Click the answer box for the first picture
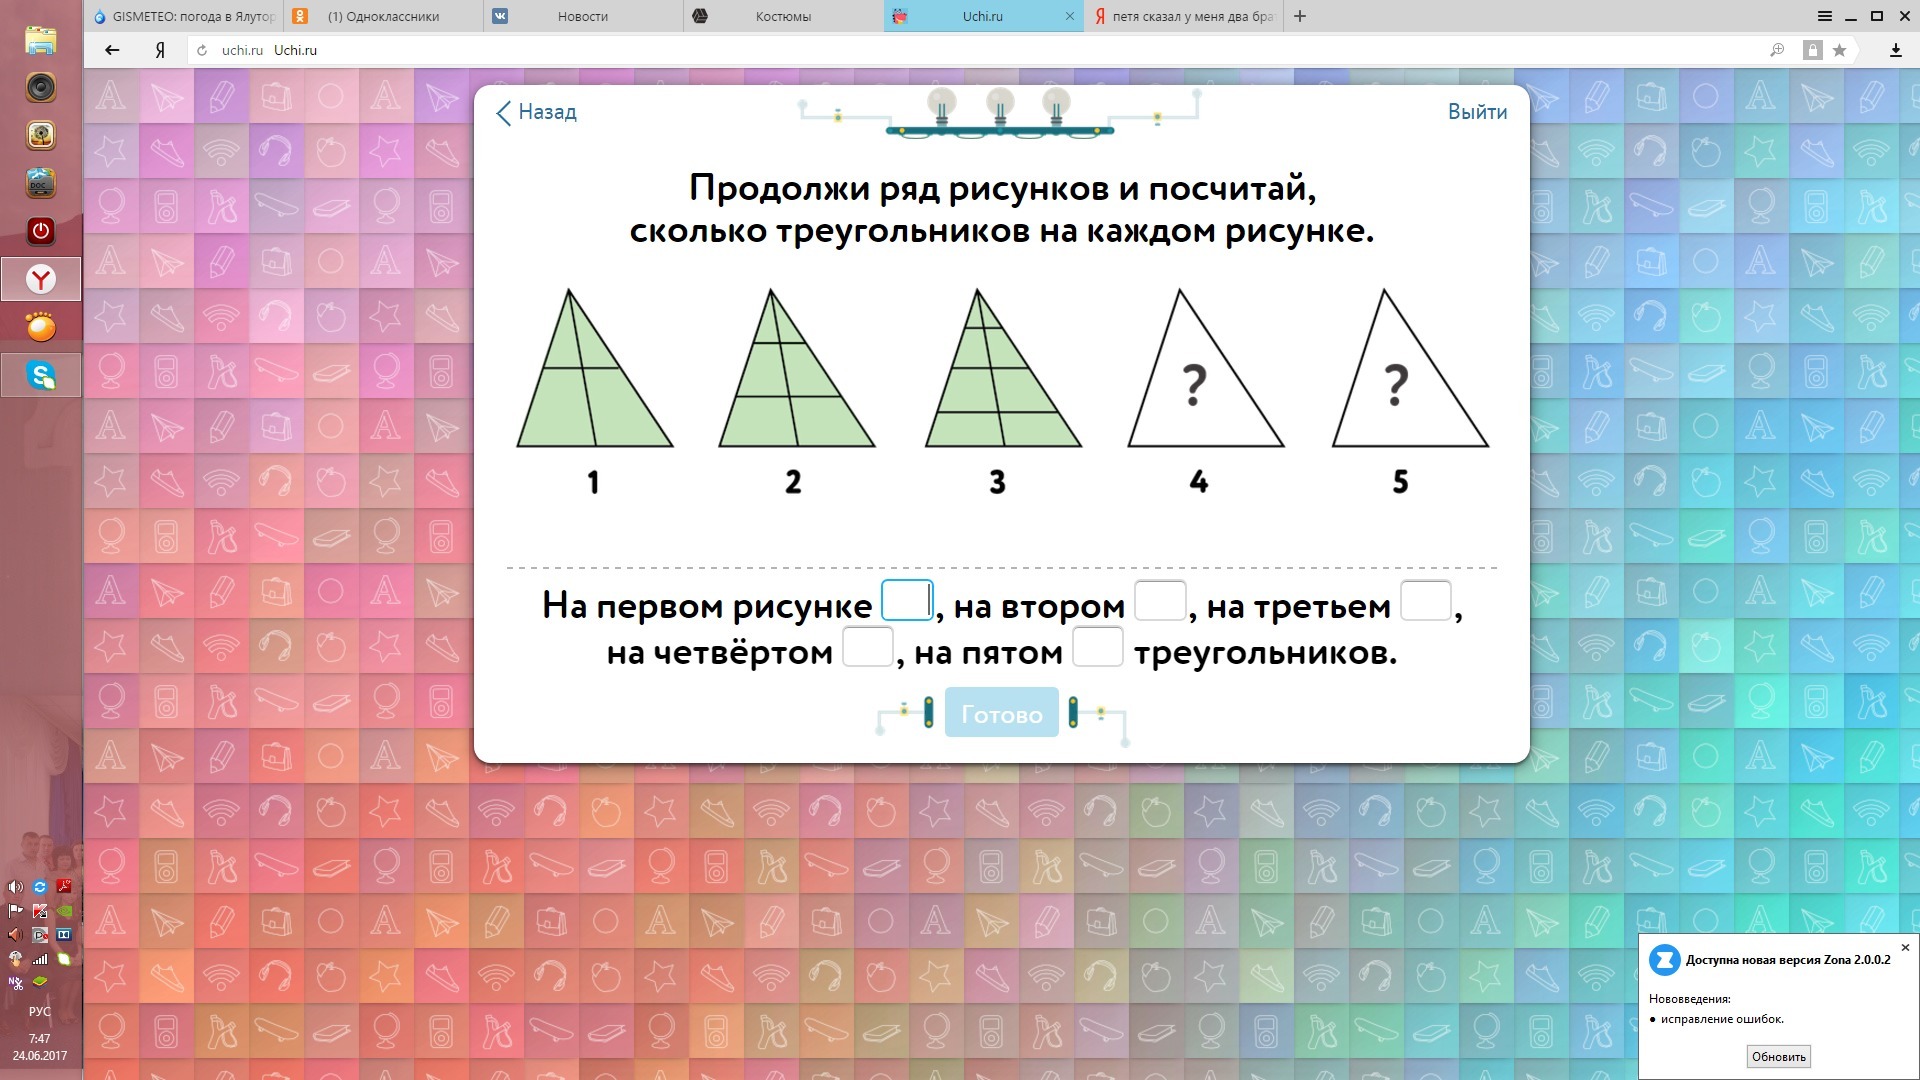This screenshot has height=1080, width=1920. [907, 601]
